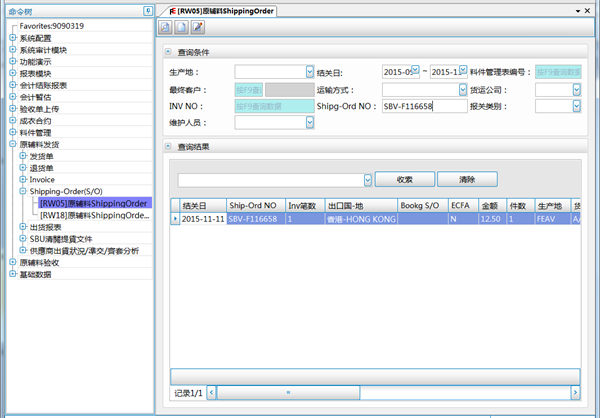Click the blank new document toolbar icon
Image resolution: width=600 pixels, height=418 pixels.
point(182,27)
